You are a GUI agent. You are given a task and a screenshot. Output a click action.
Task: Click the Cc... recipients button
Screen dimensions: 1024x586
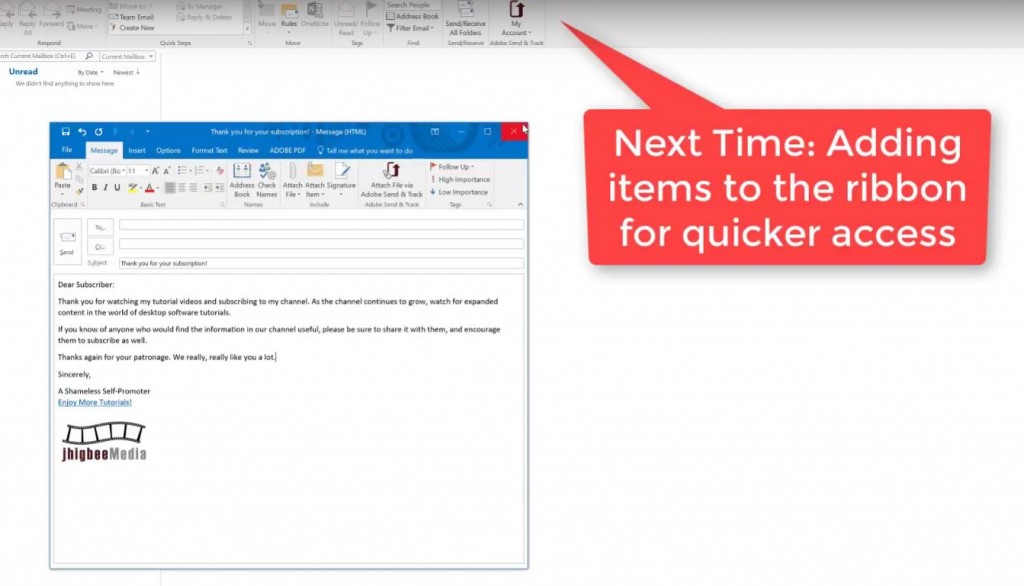100,246
